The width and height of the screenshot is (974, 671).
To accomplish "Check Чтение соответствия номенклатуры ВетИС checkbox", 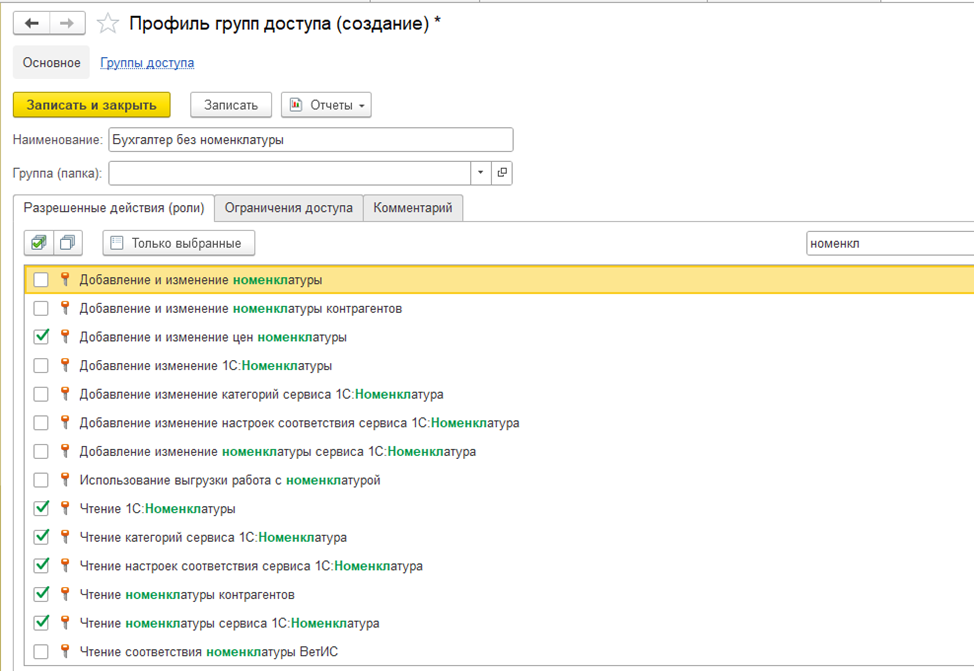I will tap(41, 651).
